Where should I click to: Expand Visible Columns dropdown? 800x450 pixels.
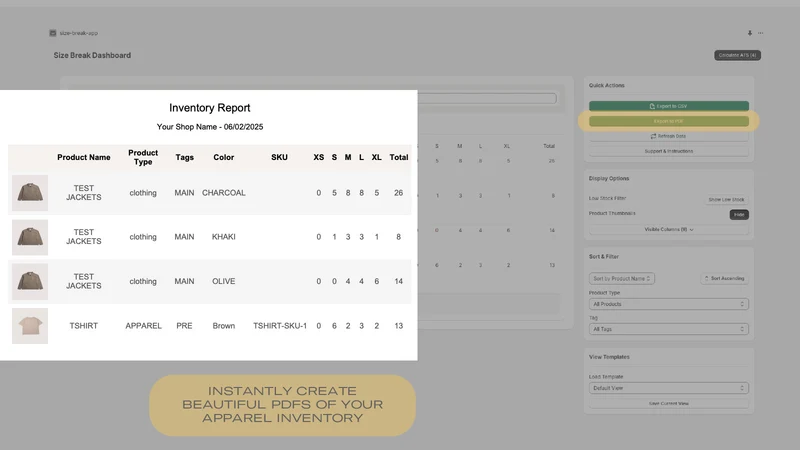[x=669, y=230]
